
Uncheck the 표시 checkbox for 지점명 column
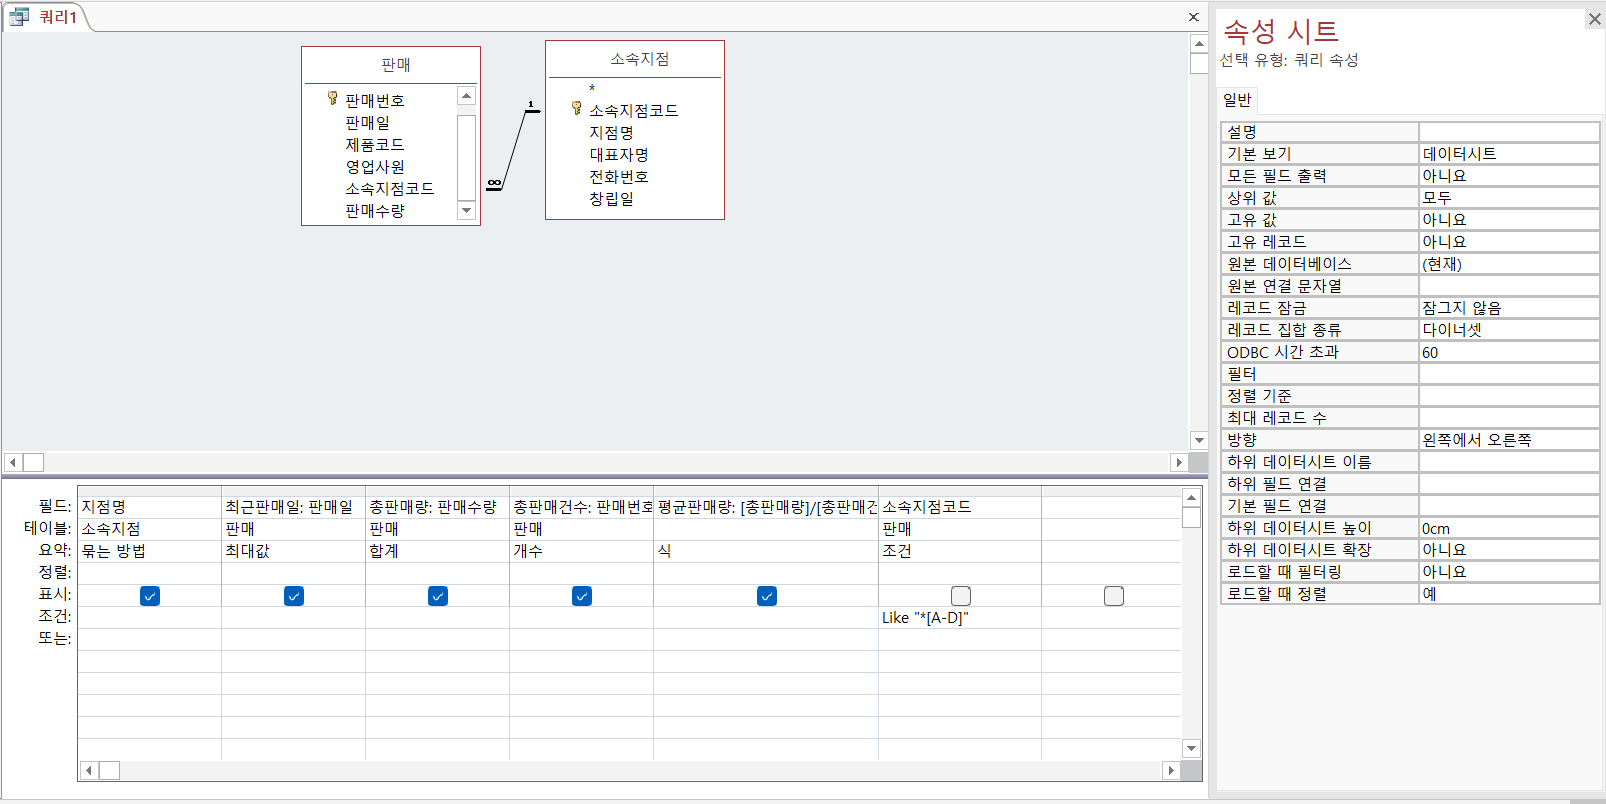point(150,596)
